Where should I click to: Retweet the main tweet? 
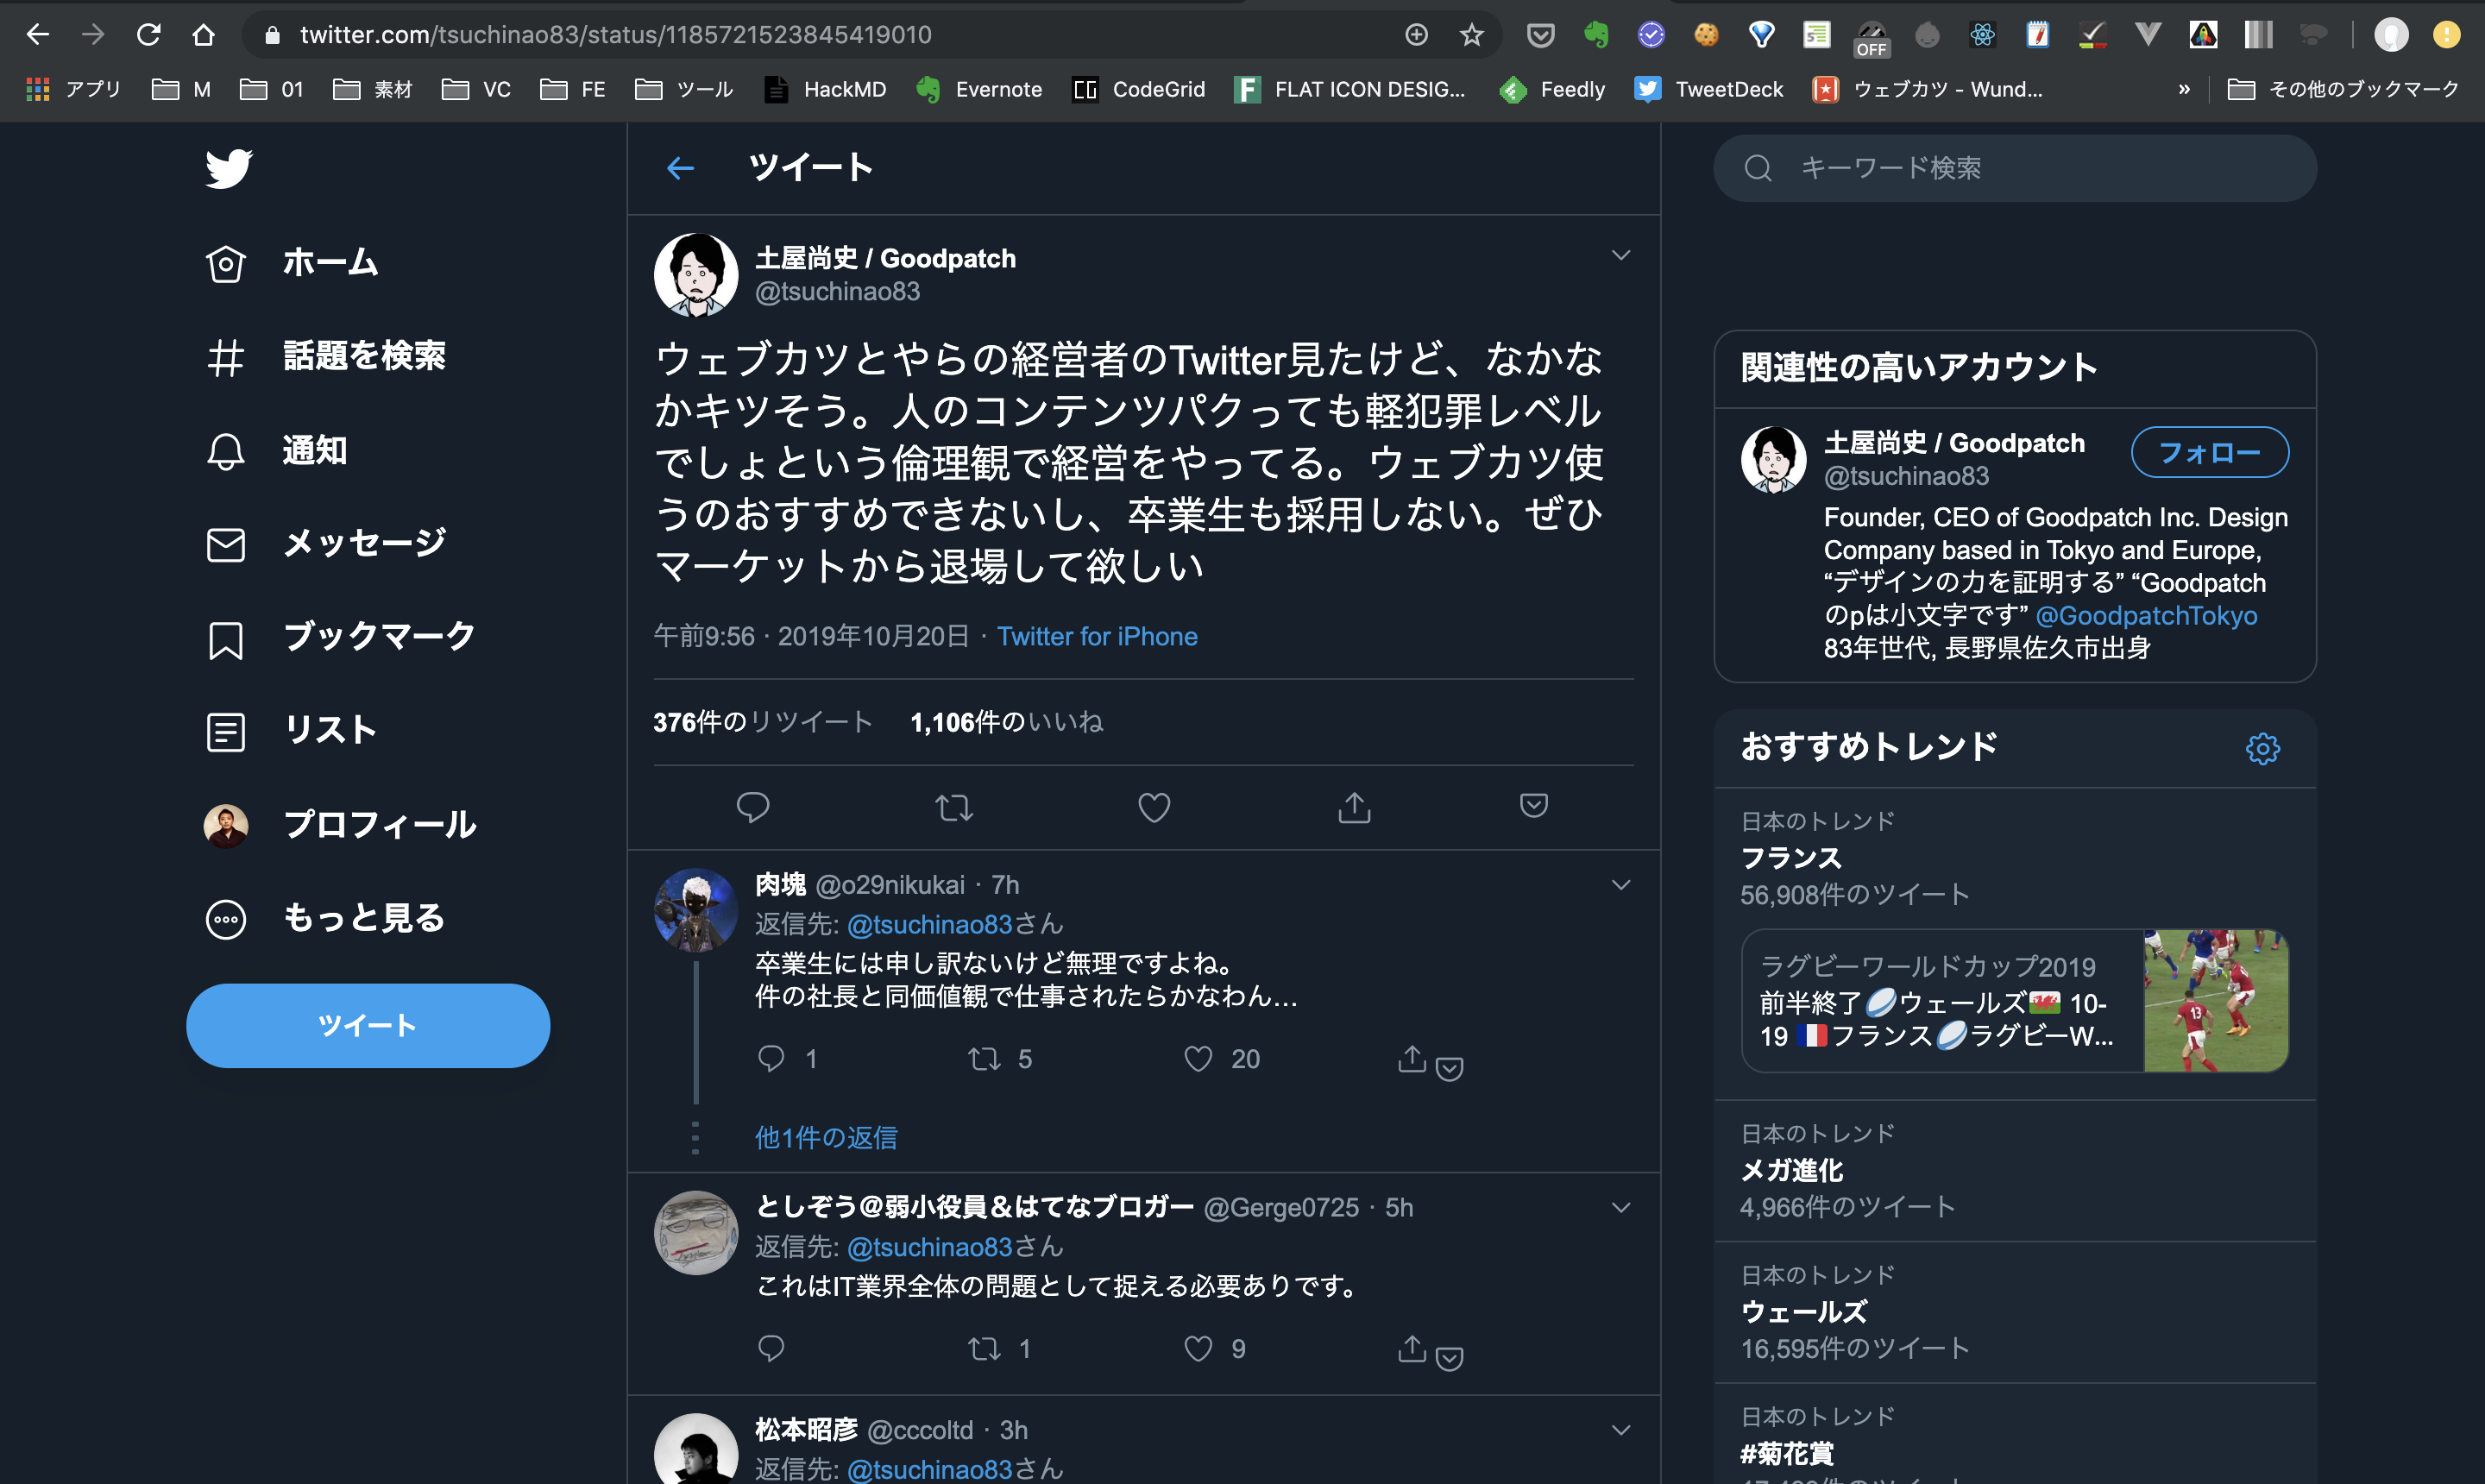[954, 806]
